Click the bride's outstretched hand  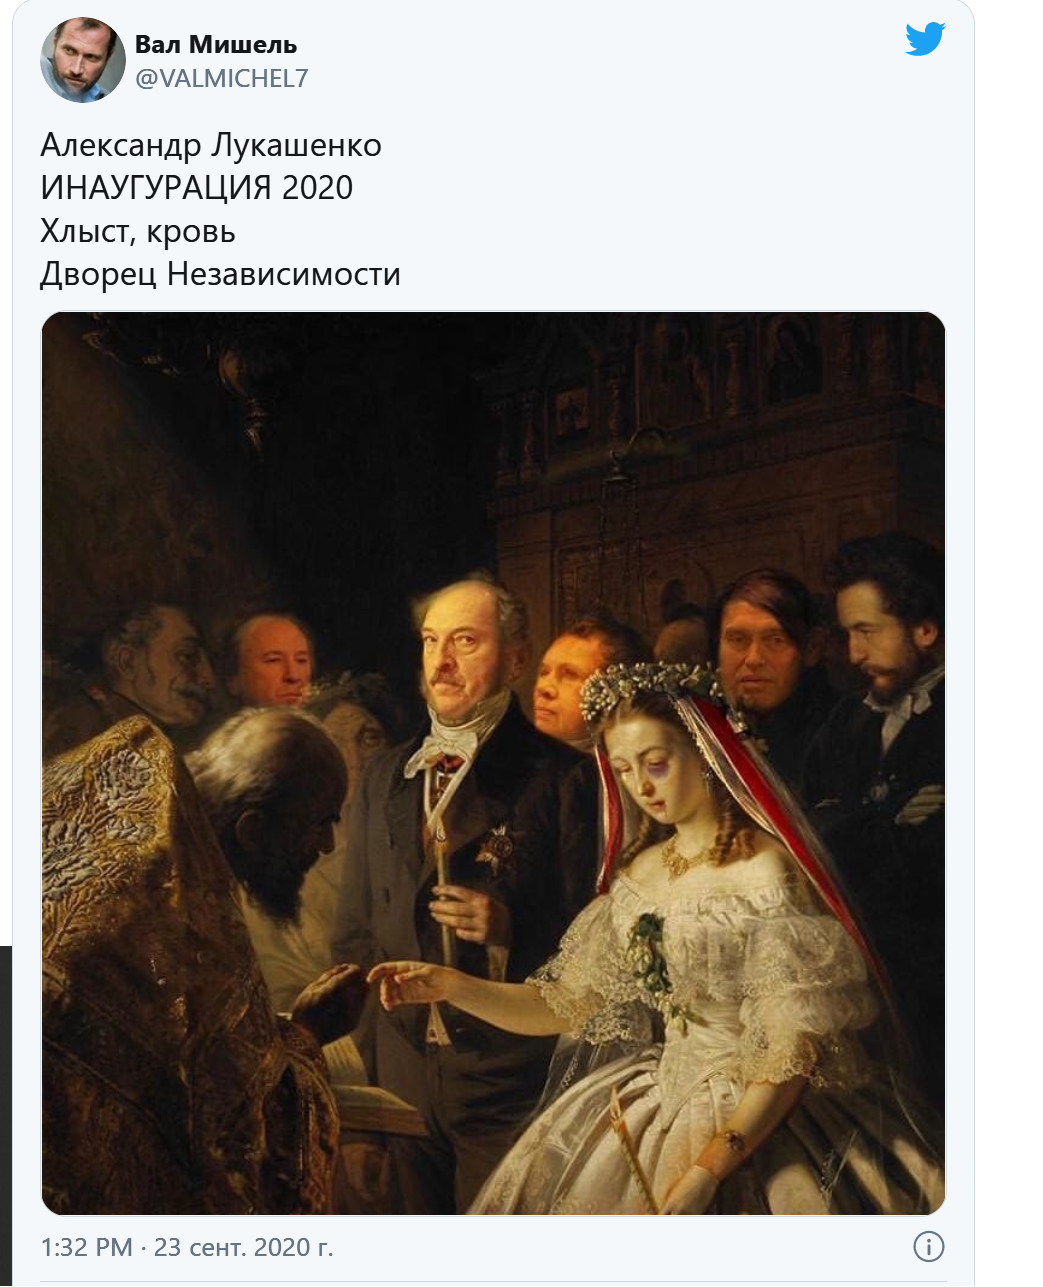tap(410, 982)
